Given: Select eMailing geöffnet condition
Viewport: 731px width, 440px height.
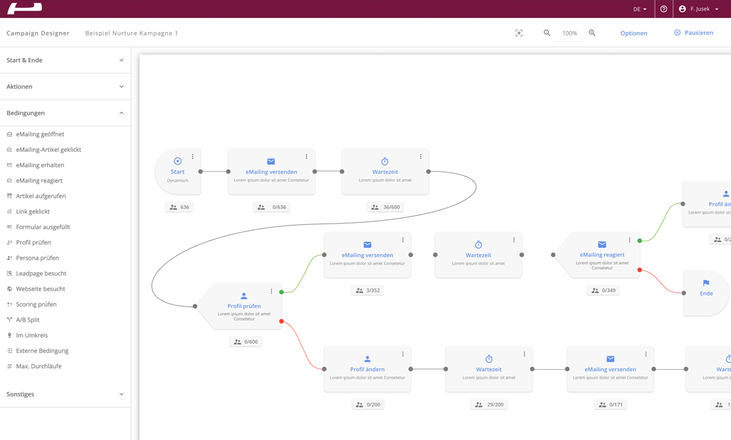Looking at the screenshot, I should pyautogui.click(x=40, y=134).
